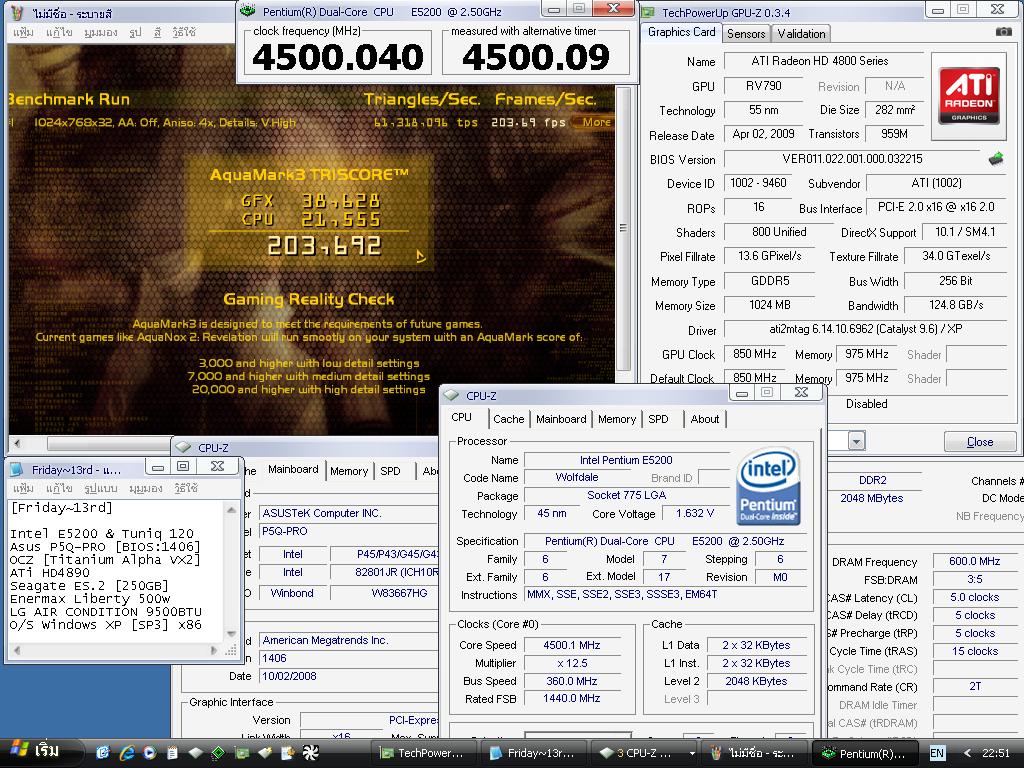Image resolution: width=1024 pixels, height=768 pixels.
Task: Launch Internet Explorer from quick launch
Action: click(x=126, y=753)
